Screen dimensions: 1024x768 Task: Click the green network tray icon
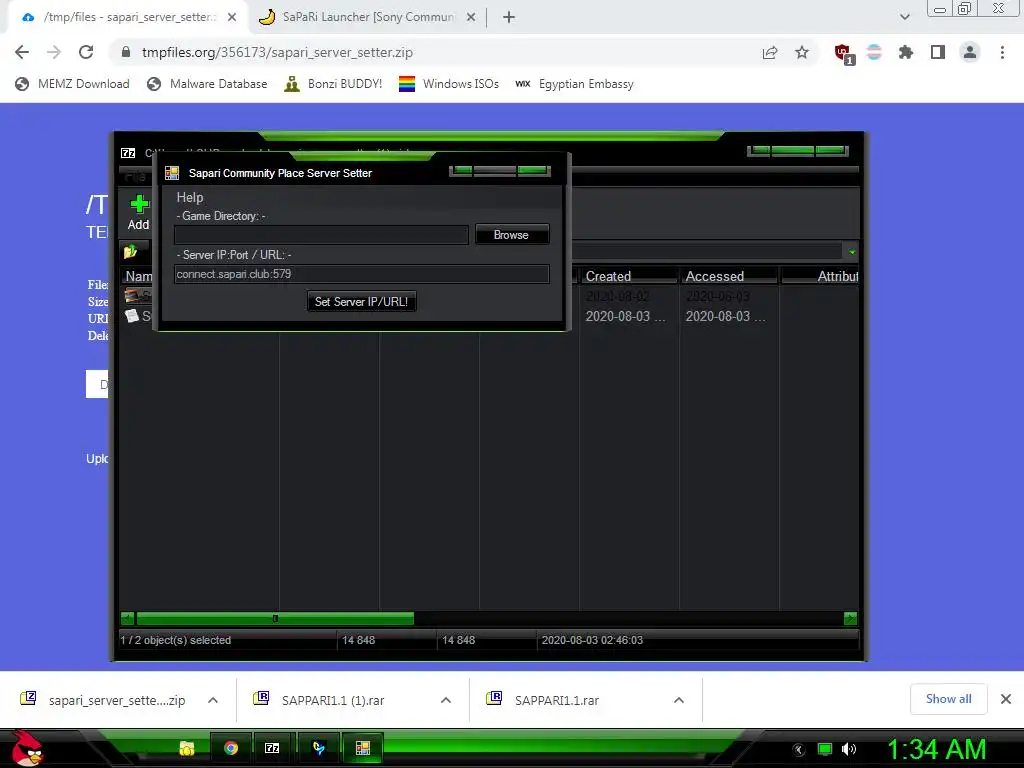[x=825, y=749]
